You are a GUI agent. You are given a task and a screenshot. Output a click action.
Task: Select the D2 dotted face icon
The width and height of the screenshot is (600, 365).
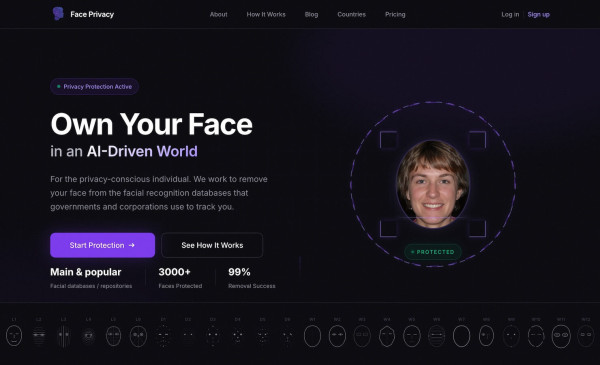(188, 336)
